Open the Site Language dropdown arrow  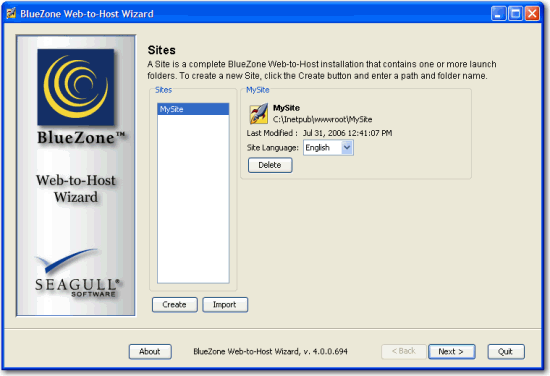click(347, 148)
